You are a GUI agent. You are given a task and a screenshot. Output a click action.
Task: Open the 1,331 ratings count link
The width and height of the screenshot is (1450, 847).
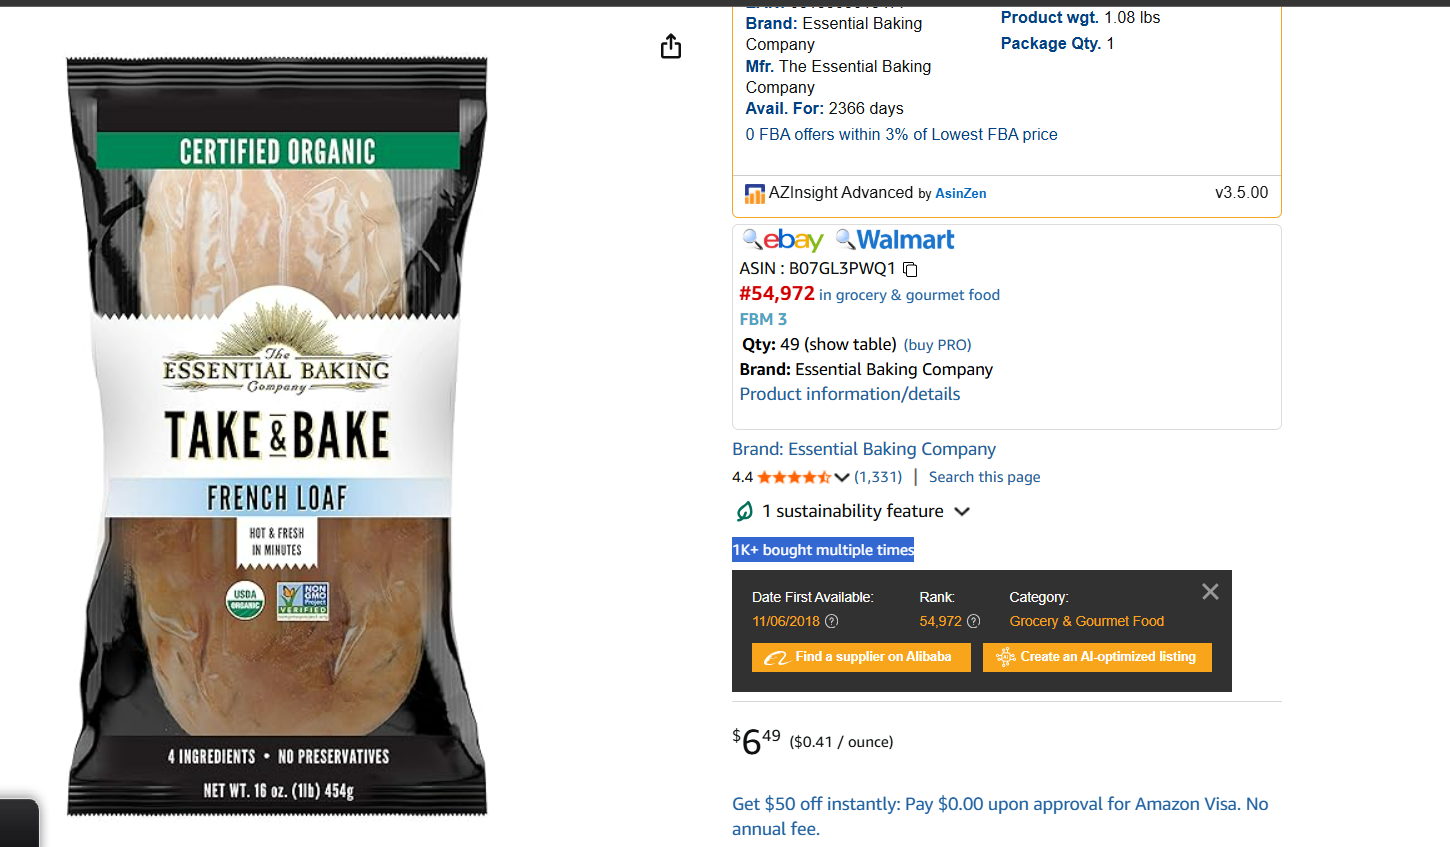click(x=878, y=477)
